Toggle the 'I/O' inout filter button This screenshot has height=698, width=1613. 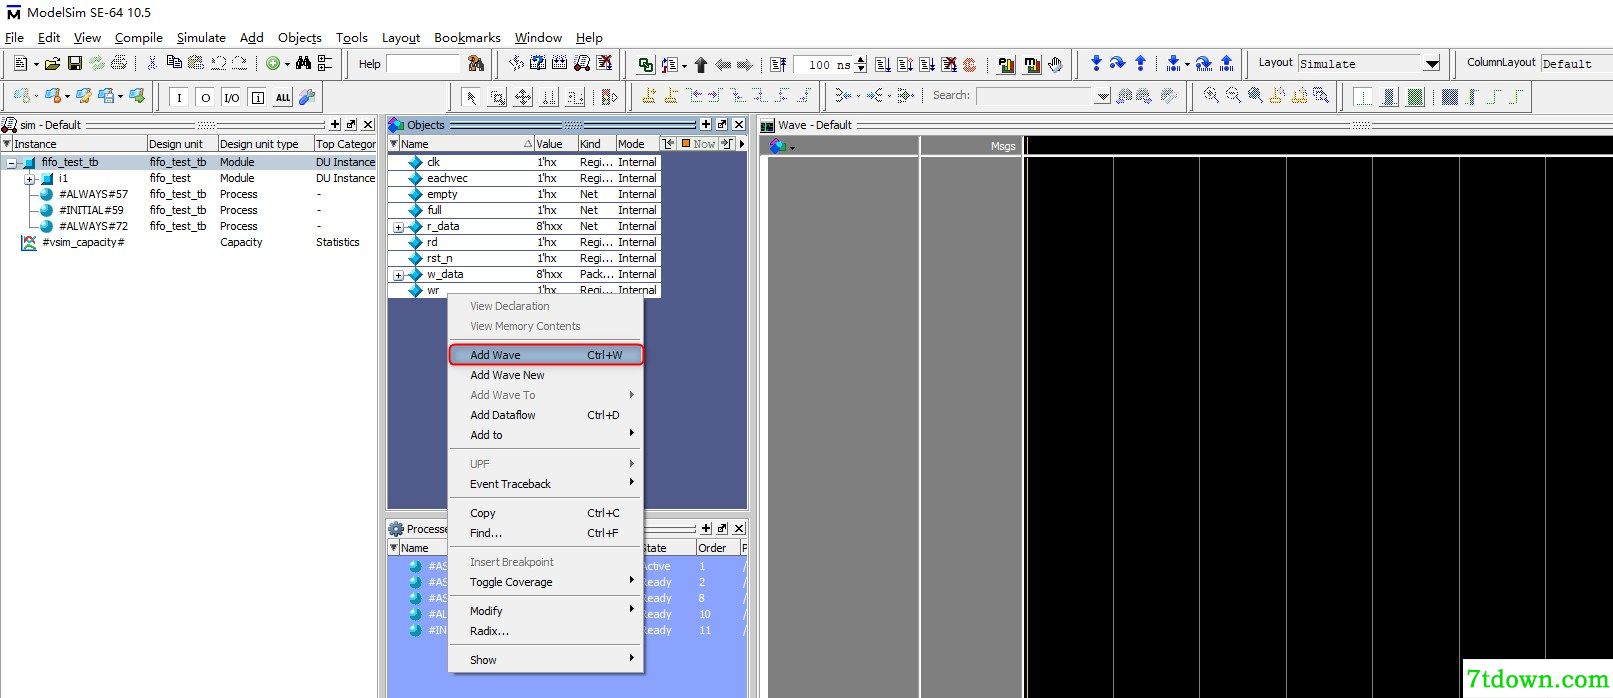(x=231, y=97)
